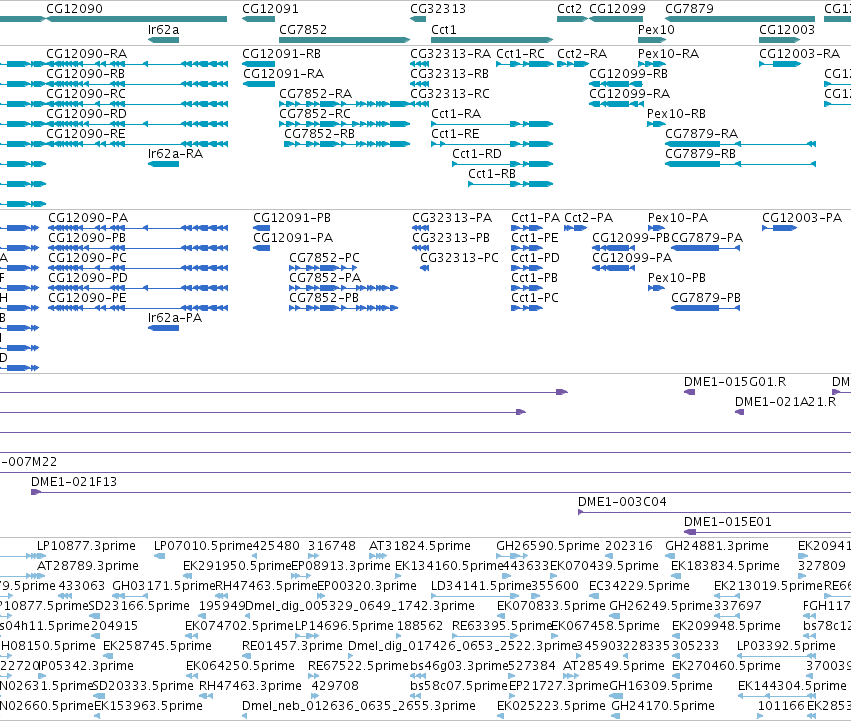This screenshot has width=851, height=721.
Task: Select EST GH24170.5prime
Action: [x=663, y=706]
